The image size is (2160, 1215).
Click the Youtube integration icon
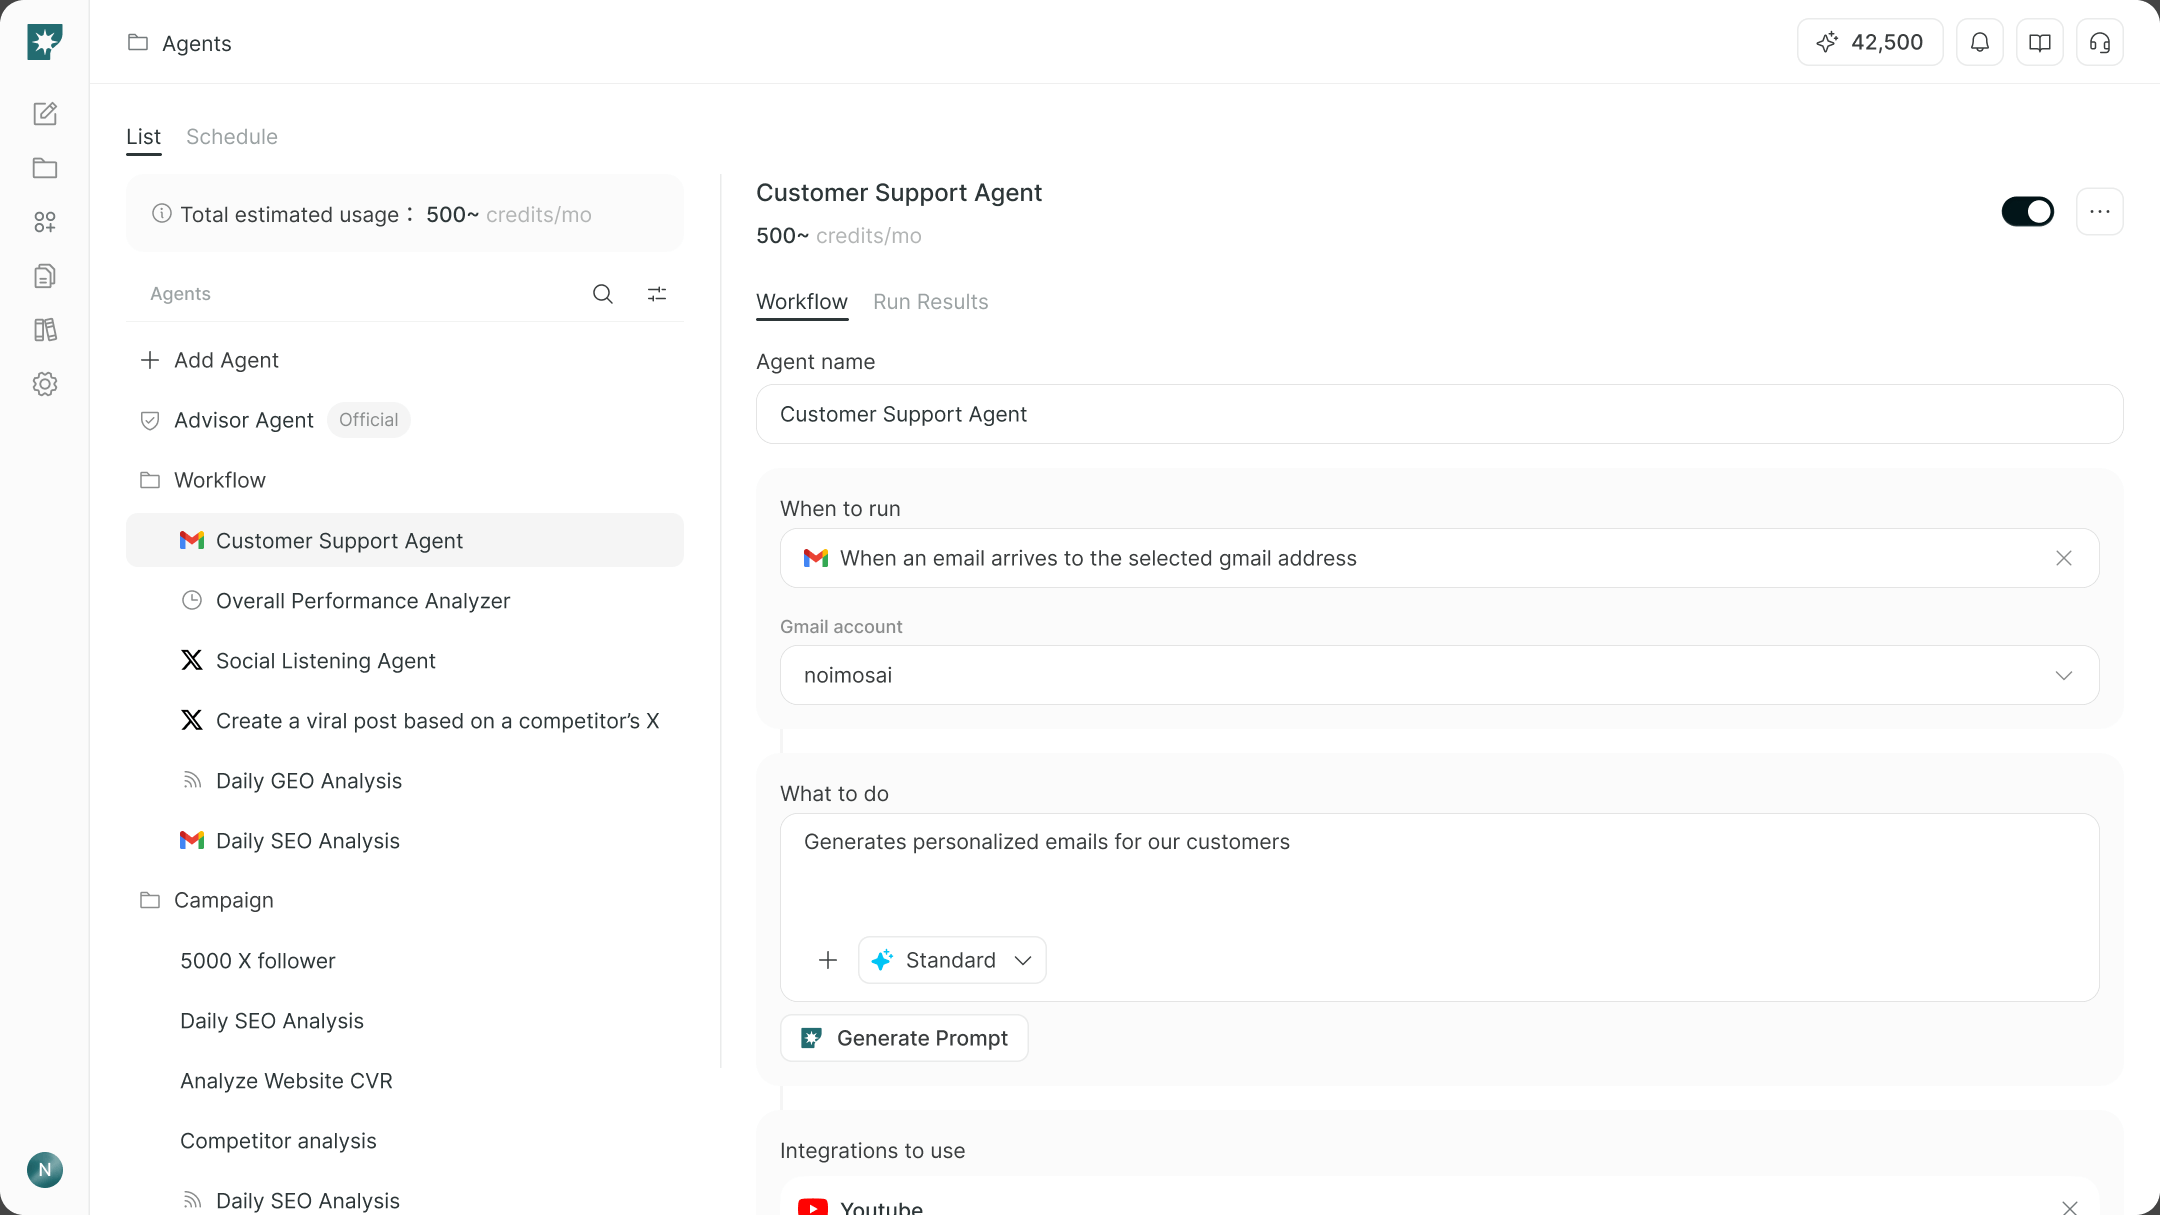tap(813, 1207)
